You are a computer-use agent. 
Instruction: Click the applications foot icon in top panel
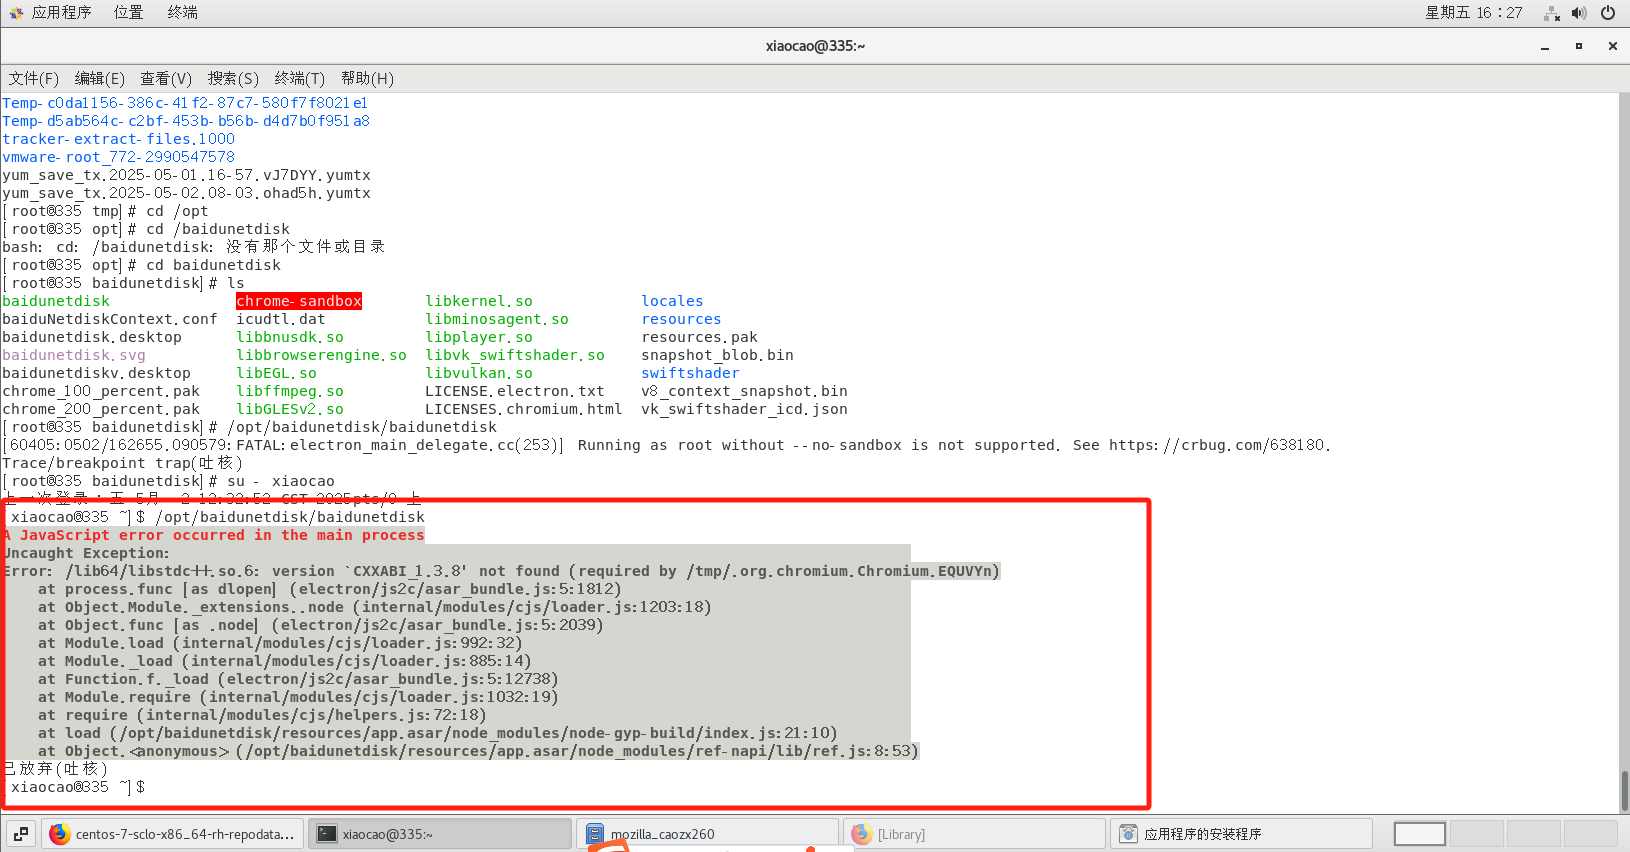pyautogui.click(x=16, y=13)
